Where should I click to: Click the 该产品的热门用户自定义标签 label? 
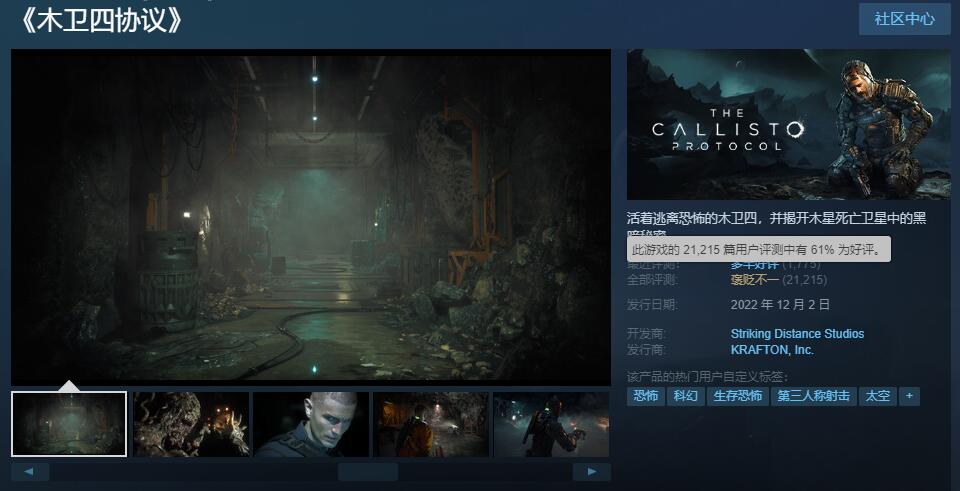(x=707, y=377)
